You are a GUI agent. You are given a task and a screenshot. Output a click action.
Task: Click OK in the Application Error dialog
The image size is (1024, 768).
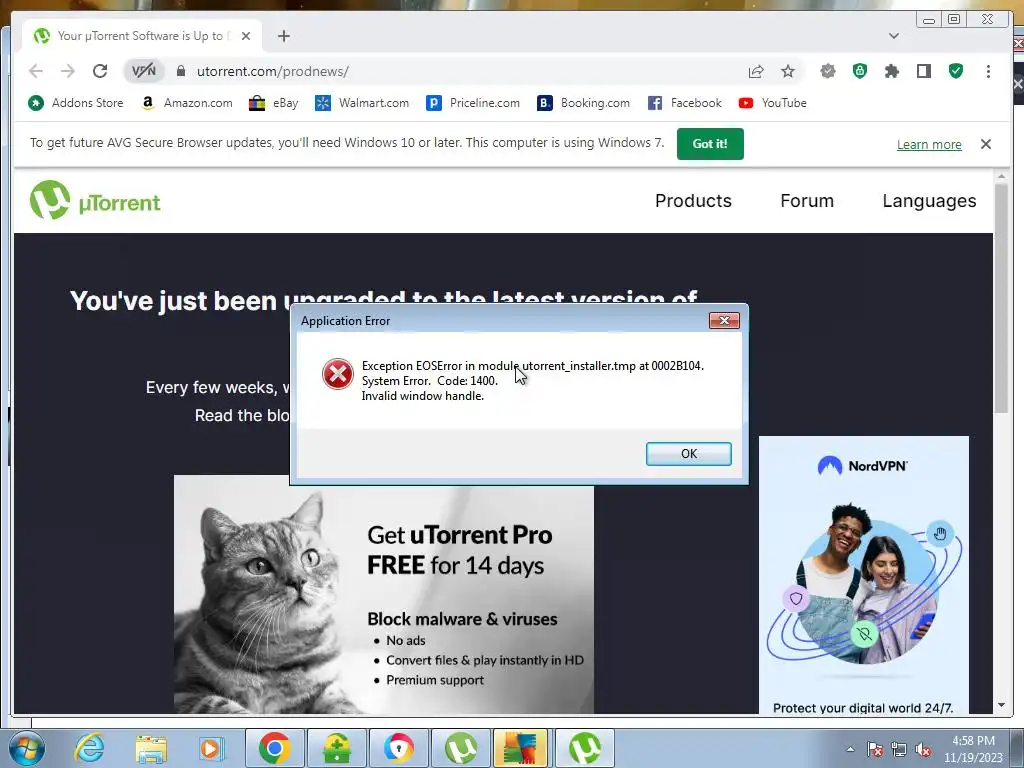pos(688,454)
